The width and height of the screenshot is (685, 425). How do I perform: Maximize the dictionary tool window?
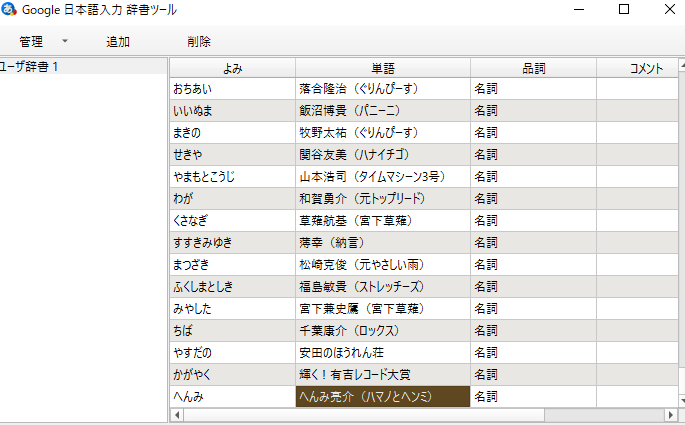coord(624,9)
